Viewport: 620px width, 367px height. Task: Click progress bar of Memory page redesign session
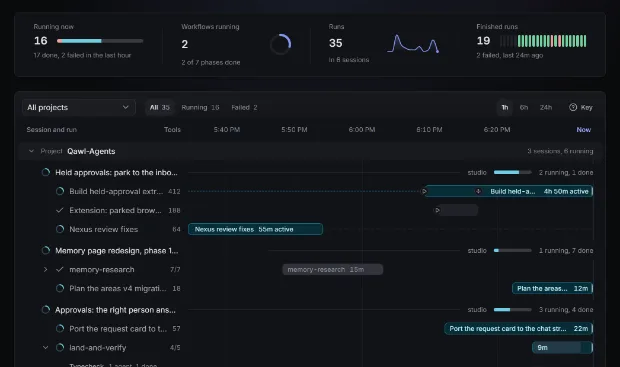[513, 251]
